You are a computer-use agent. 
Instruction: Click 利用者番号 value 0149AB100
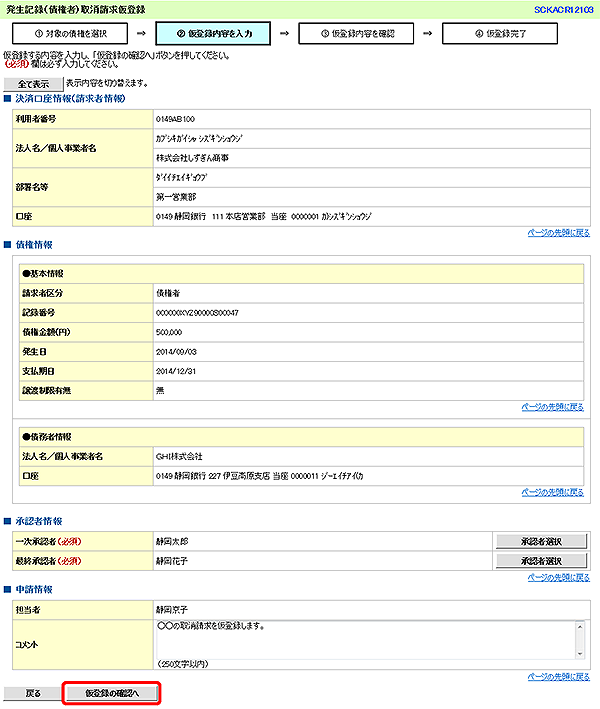point(175,119)
